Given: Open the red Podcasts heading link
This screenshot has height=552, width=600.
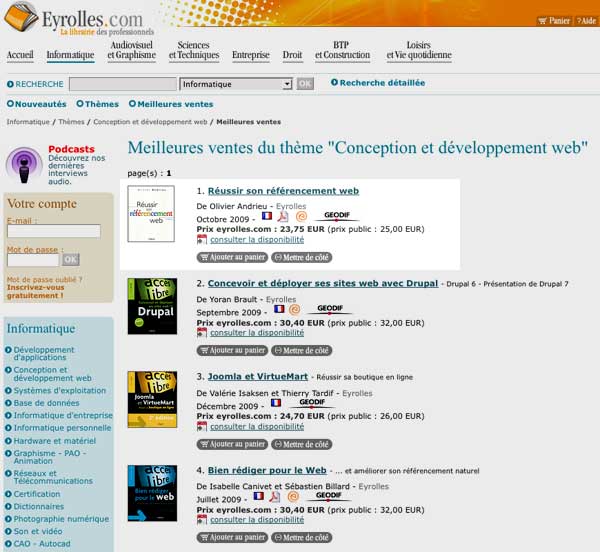Looking at the screenshot, I should point(71,149).
